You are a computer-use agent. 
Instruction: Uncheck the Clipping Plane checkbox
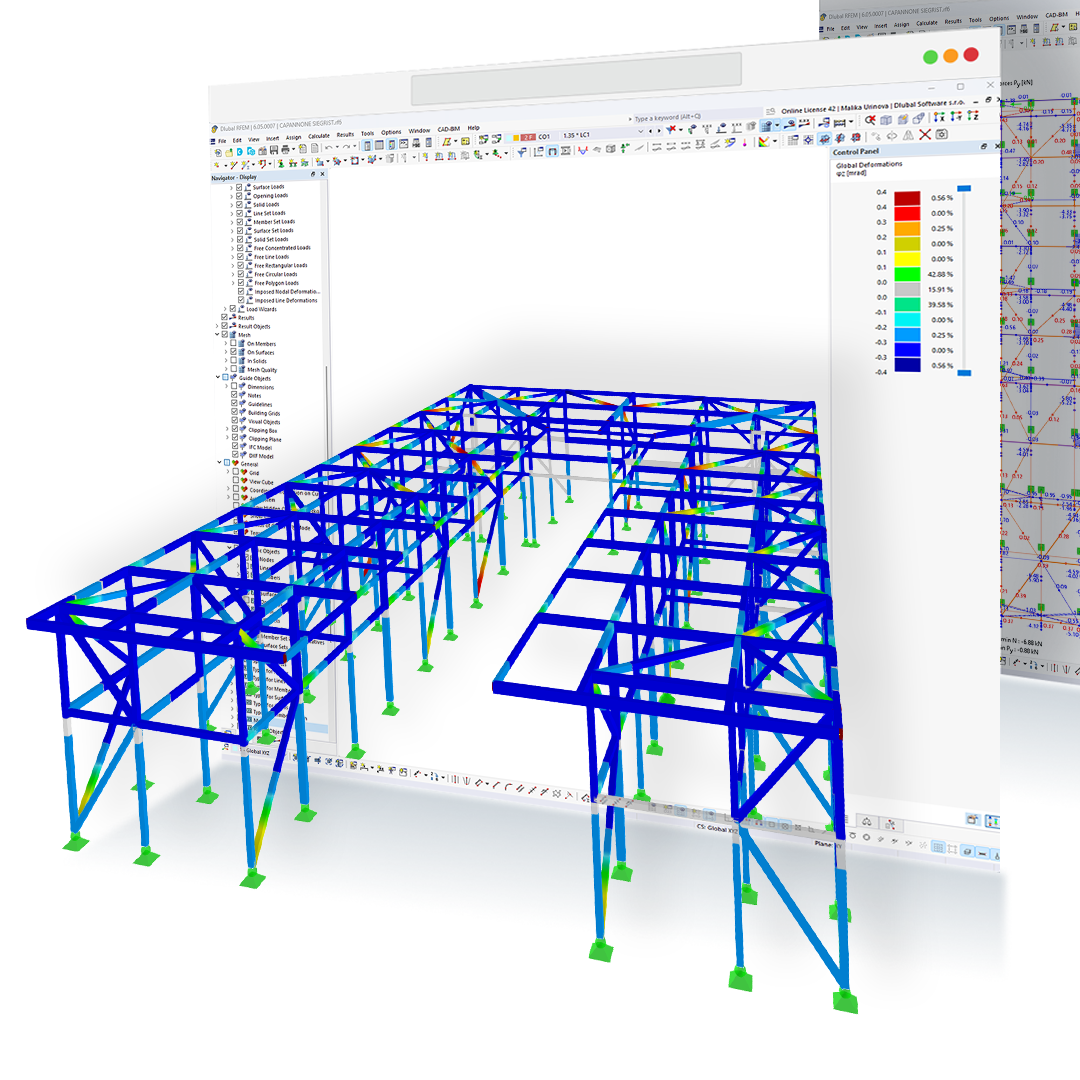[235, 438]
